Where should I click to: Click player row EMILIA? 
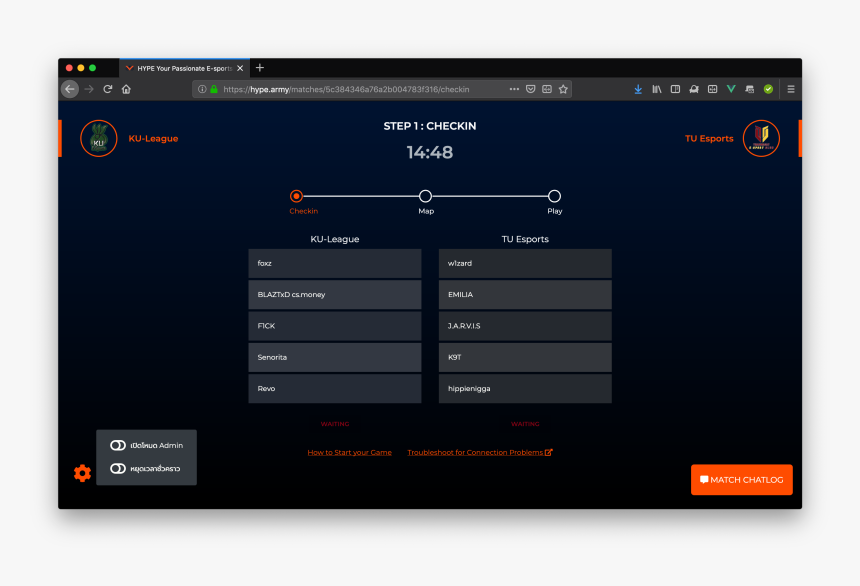point(525,295)
